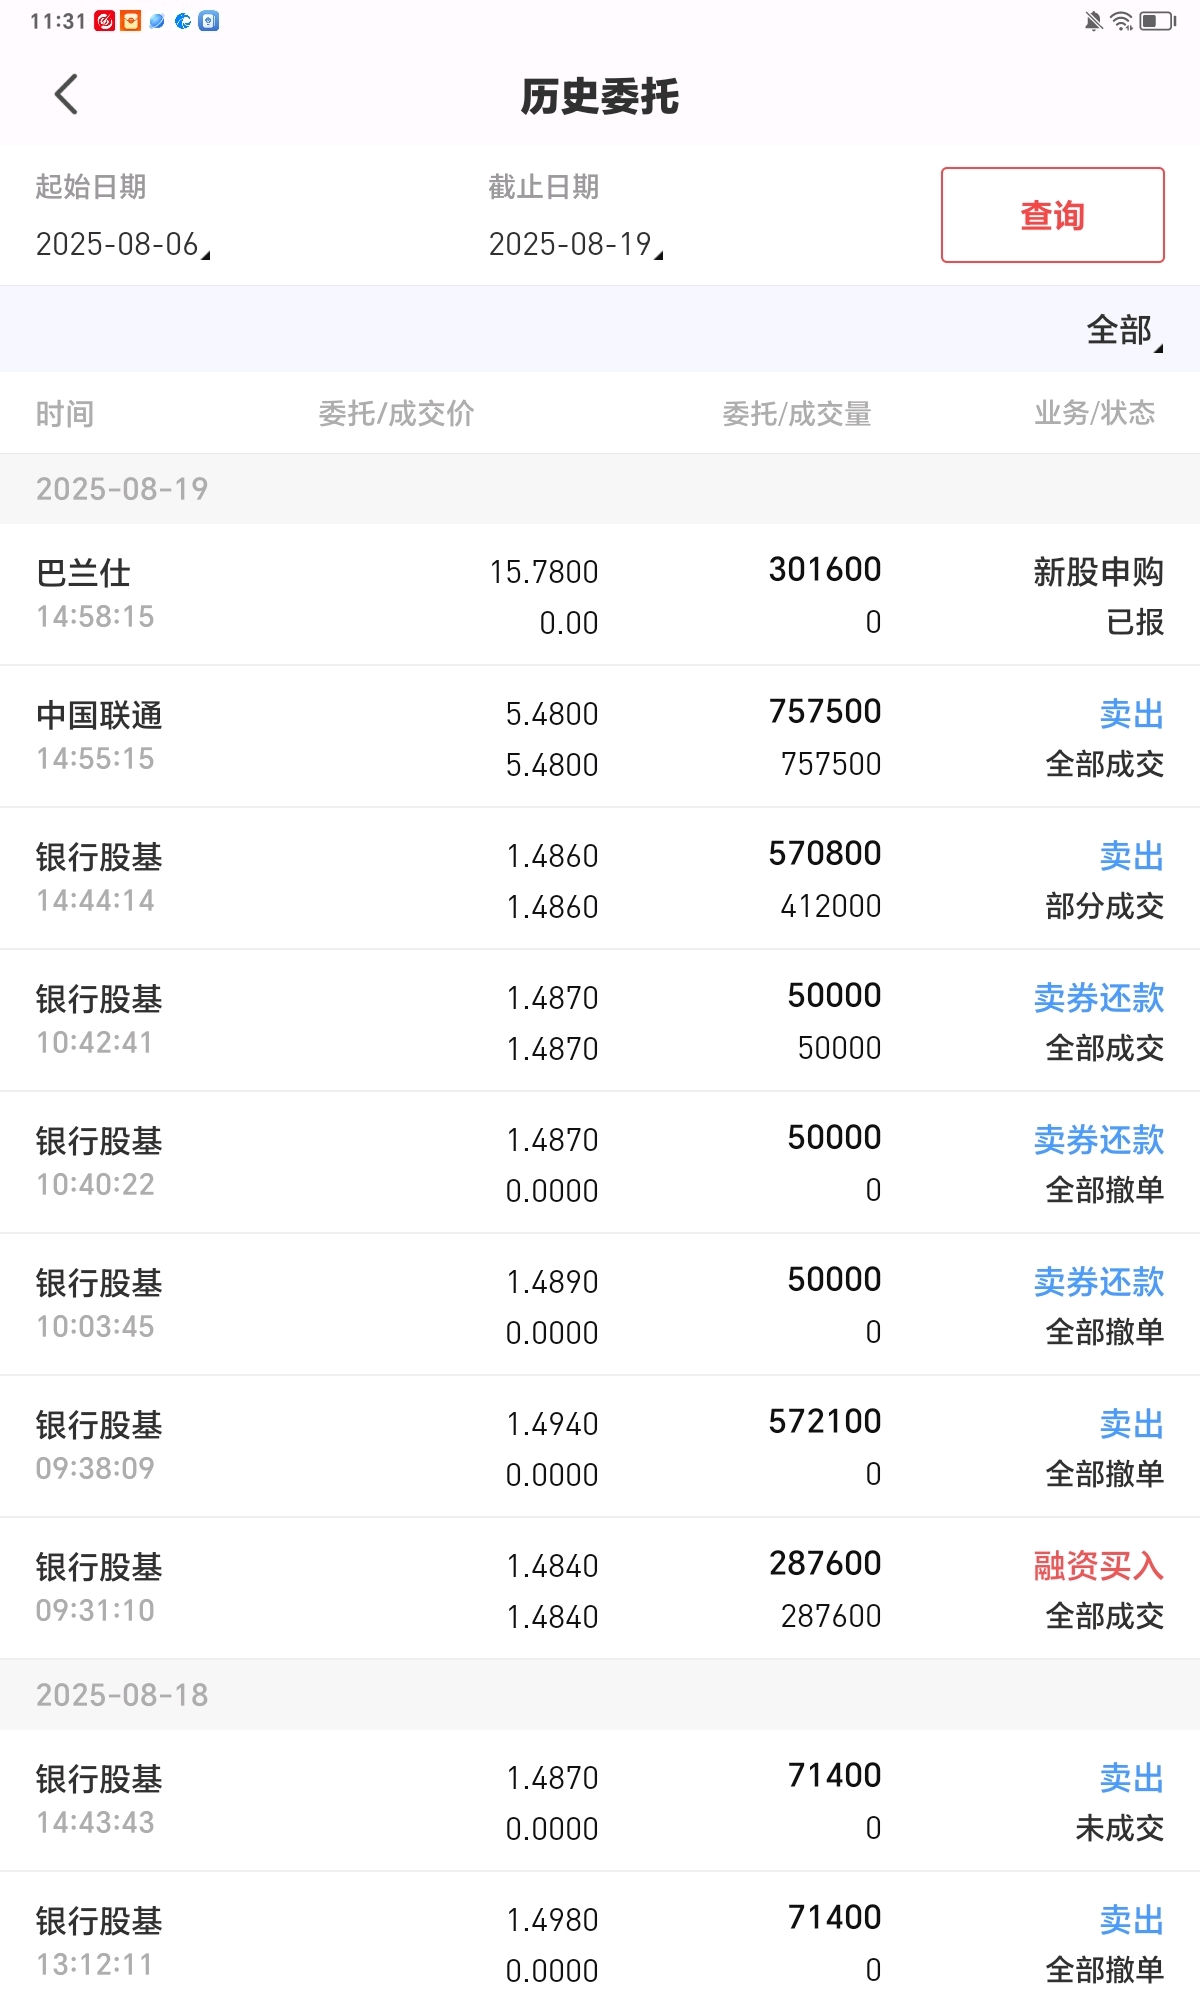Click the 起始日期 label

[x=91, y=187]
